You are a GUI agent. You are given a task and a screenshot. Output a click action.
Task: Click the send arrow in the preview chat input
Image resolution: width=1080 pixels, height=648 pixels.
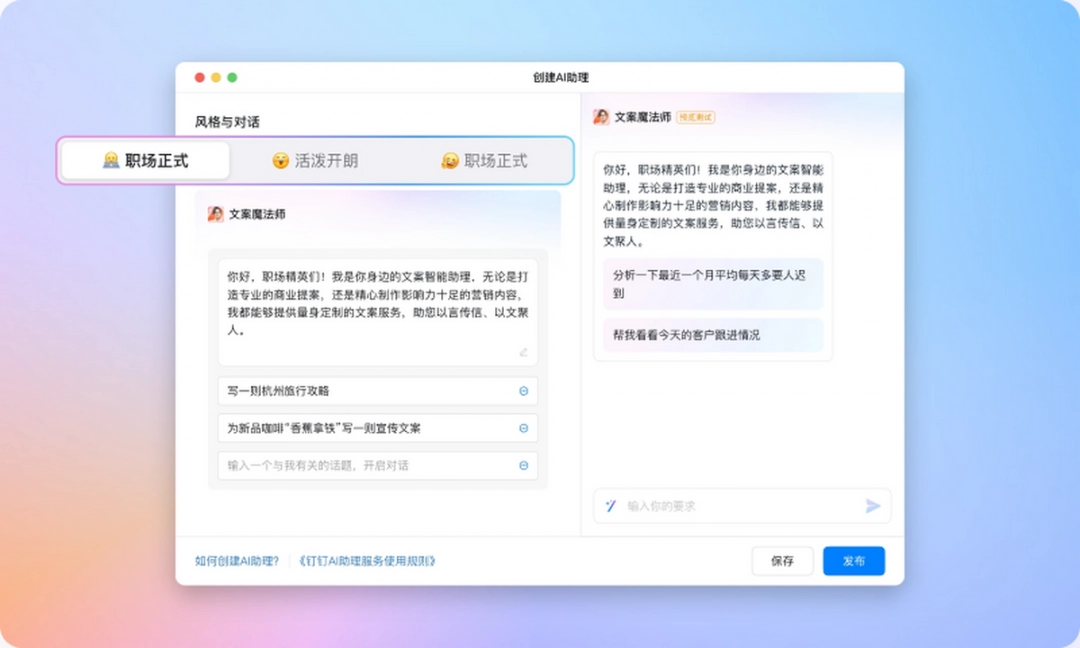click(x=871, y=506)
